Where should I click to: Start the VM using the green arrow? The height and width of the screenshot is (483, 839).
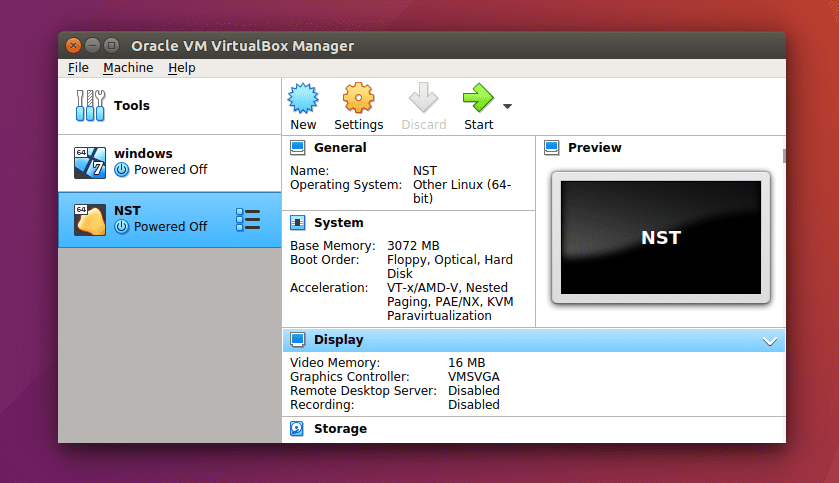(478, 98)
